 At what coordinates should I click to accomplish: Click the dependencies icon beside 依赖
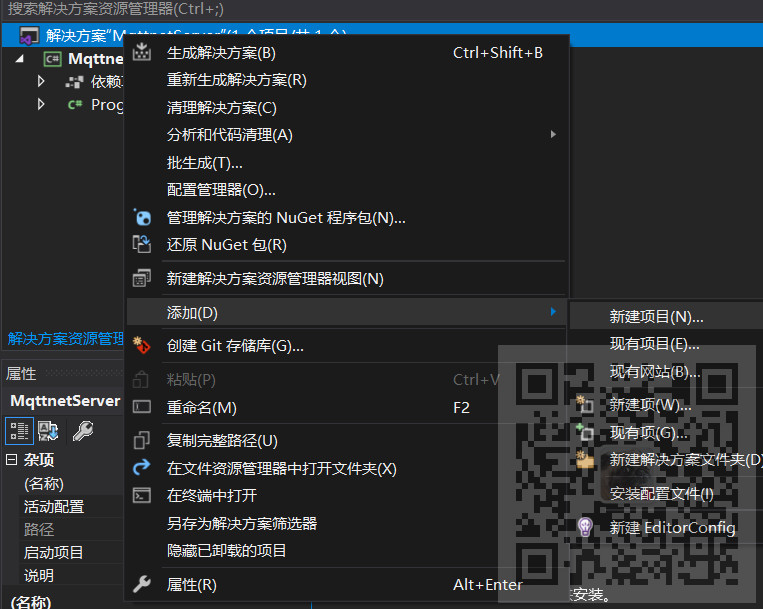[74, 82]
